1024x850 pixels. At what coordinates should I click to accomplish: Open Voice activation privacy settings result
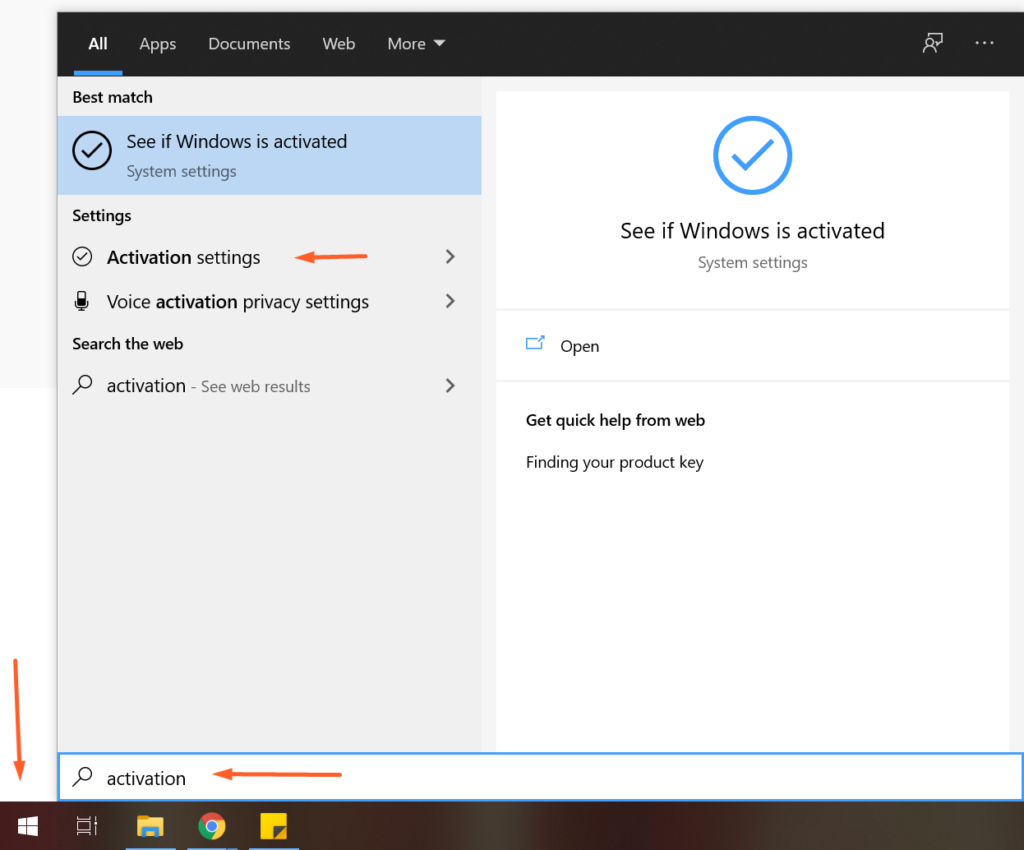click(269, 302)
